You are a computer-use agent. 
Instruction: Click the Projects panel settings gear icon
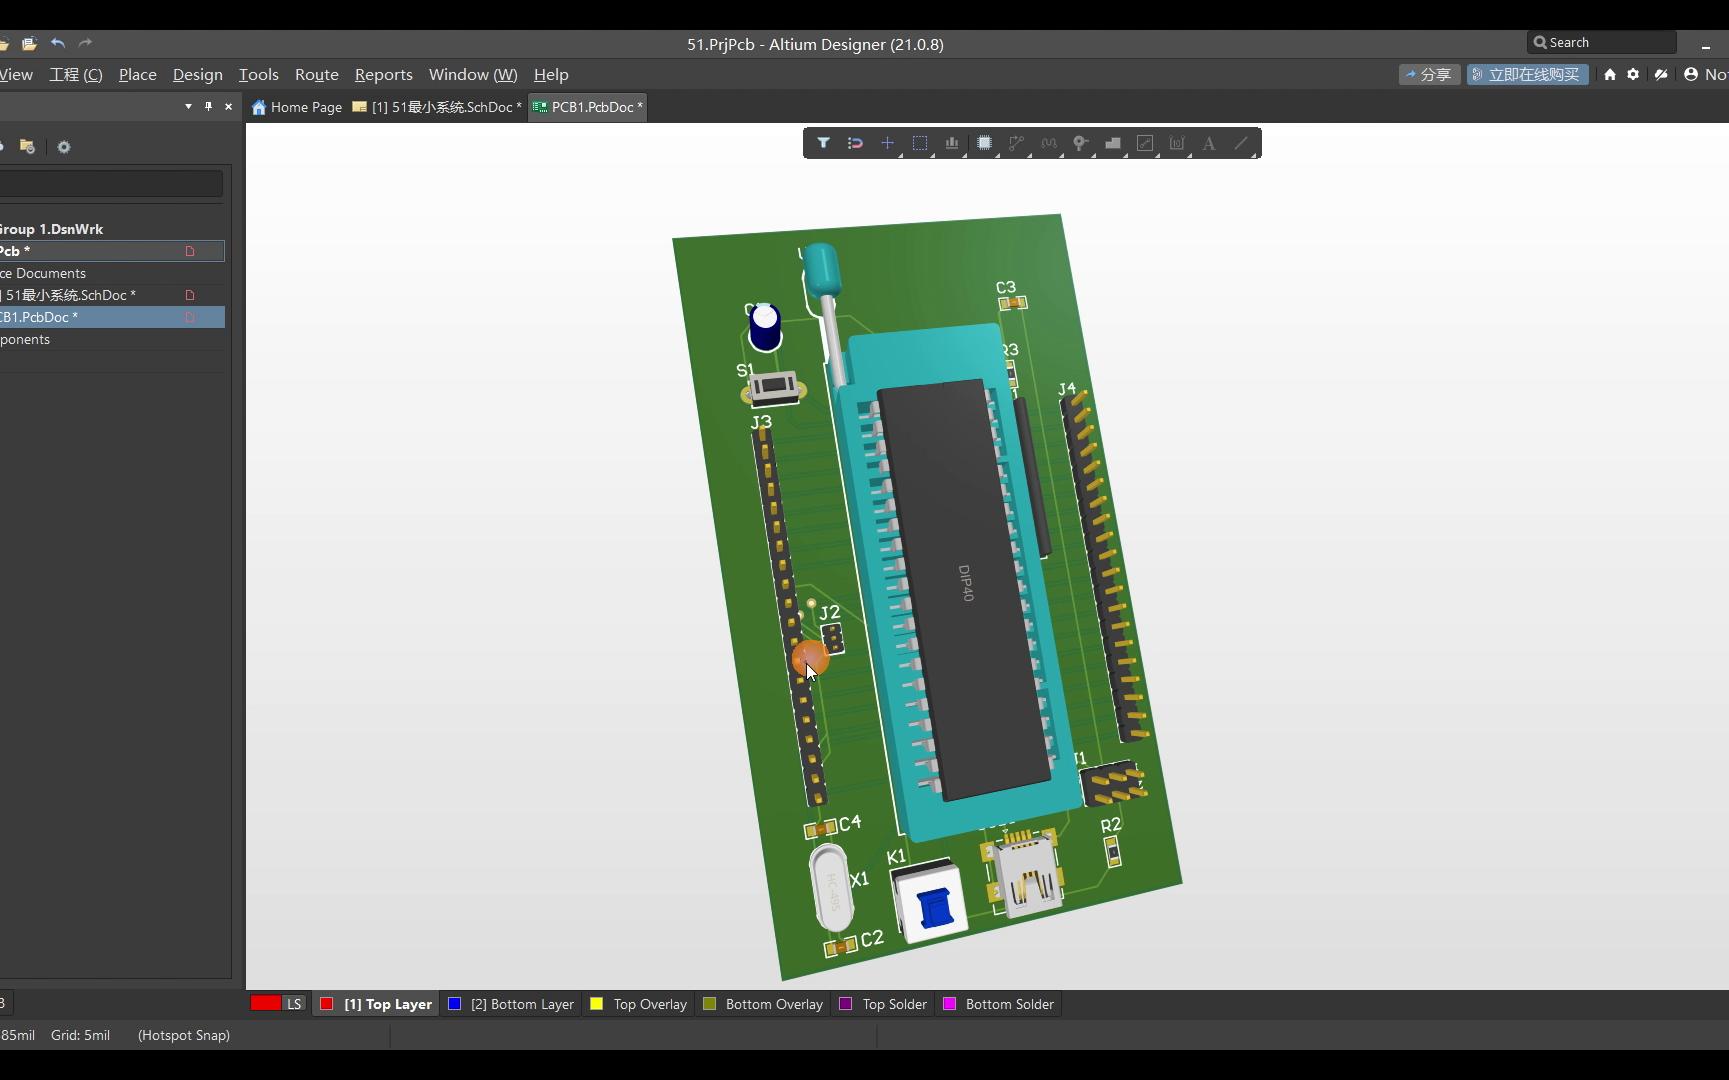pyautogui.click(x=64, y=147)
